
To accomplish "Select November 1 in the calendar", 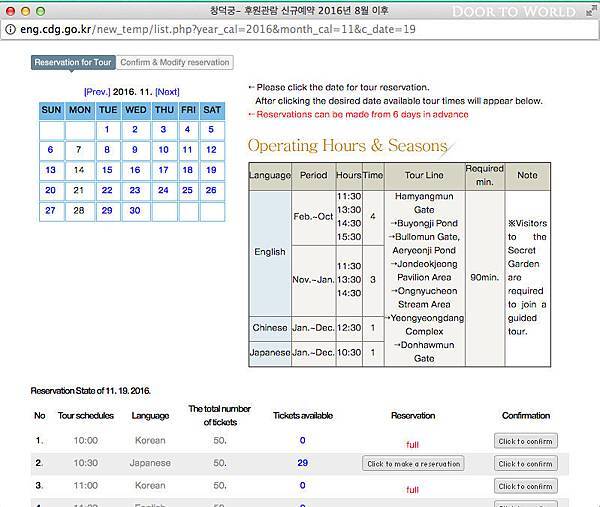I will pyautogui.click(x=107, y=129).
